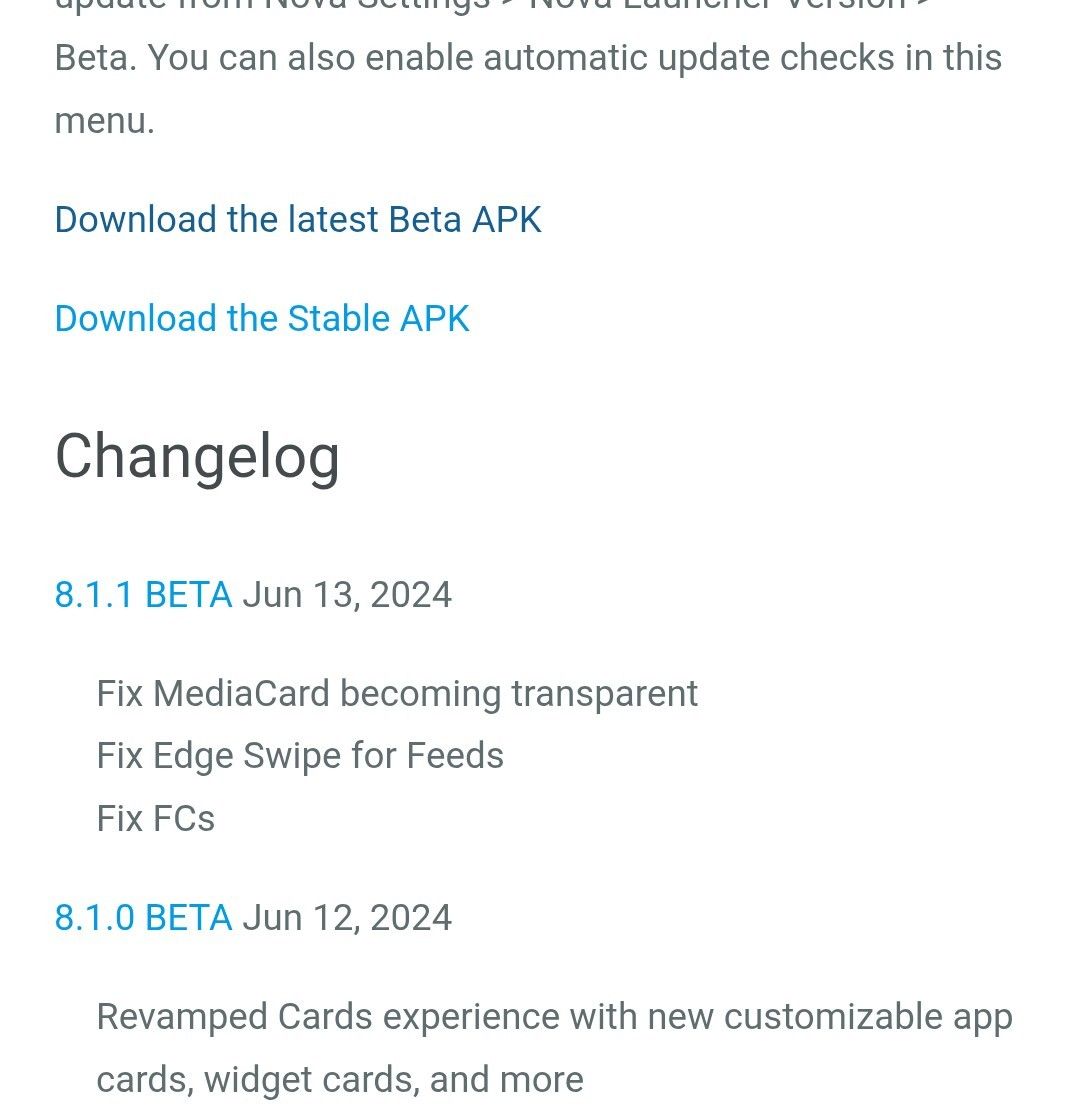Click the Jun 12, 2024 date text

click(347, 918)
